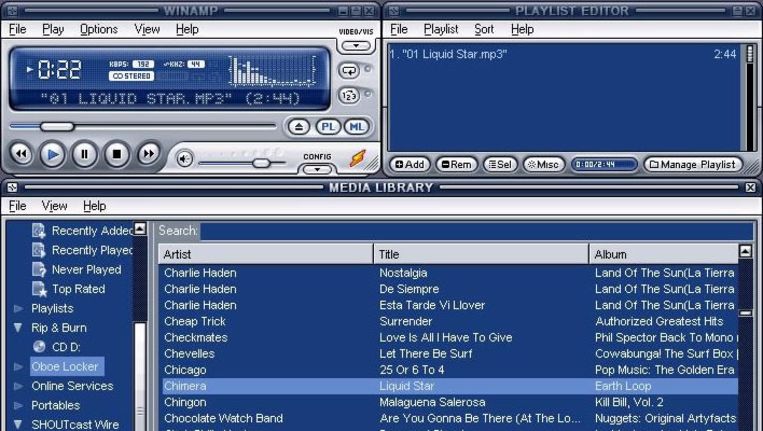Click the Playlist Editor vertical scrollbar
The width and height of the screenshot is (763, 431).
(749, 97)
